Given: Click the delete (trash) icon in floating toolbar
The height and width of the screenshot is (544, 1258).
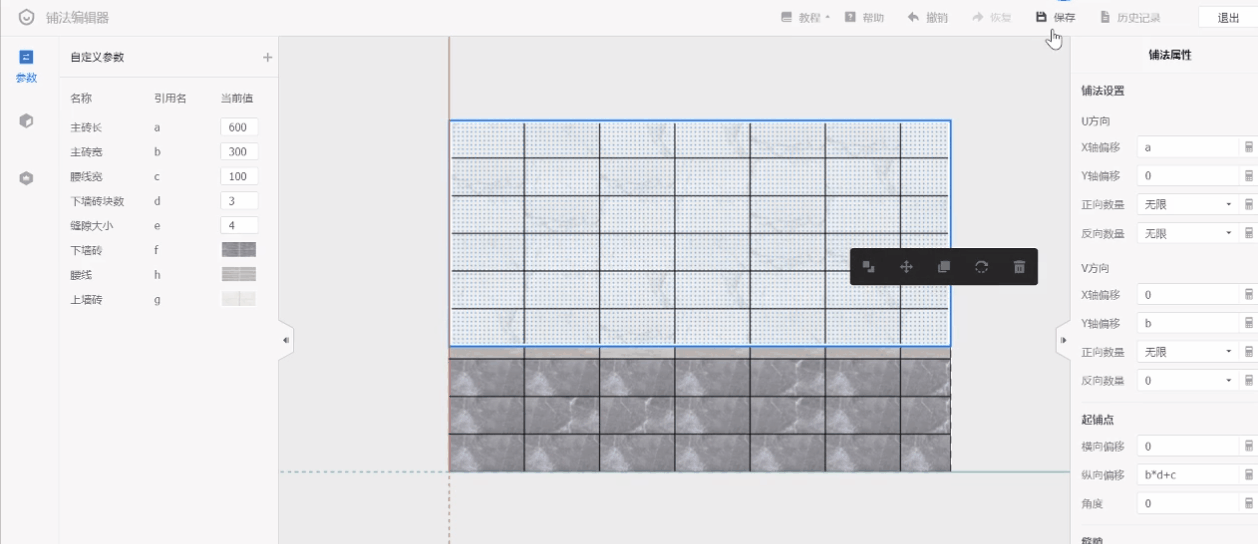Looking at the screenshot, I should [1019, 267].
